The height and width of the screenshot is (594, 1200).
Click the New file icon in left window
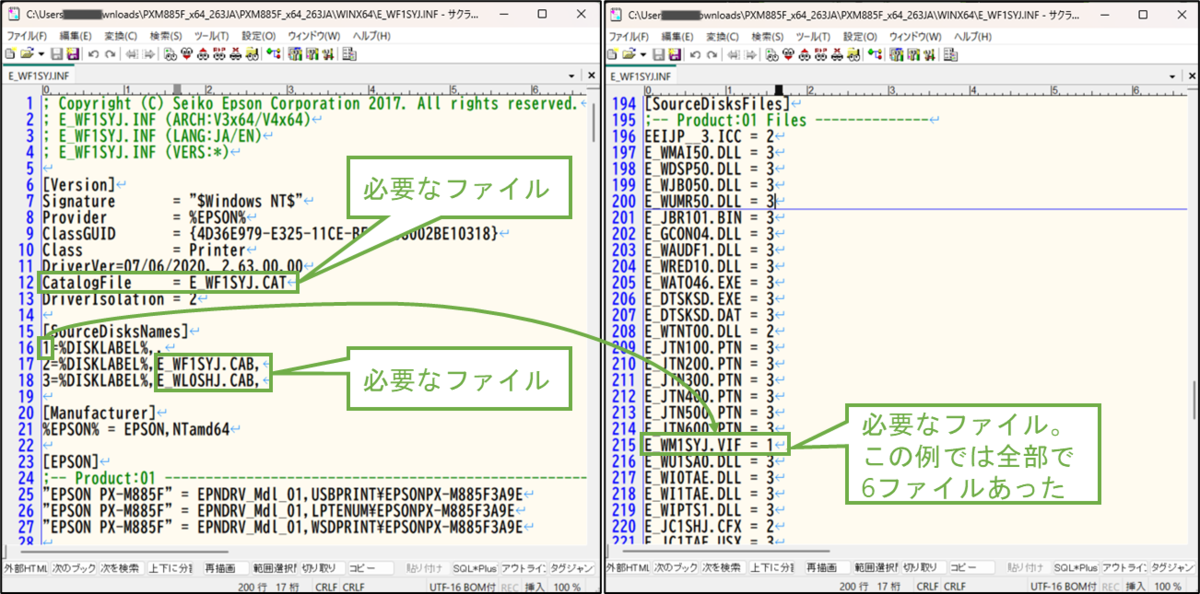tap(12, 53)
